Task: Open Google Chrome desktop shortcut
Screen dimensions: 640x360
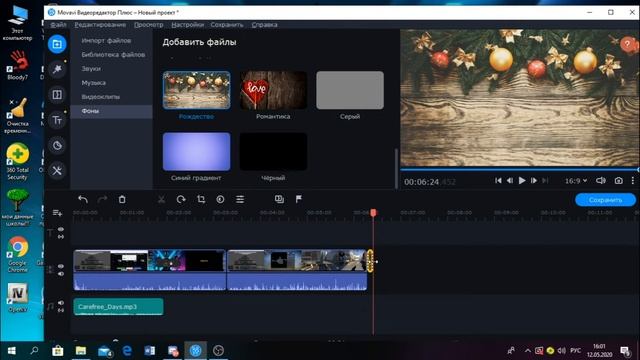Action: pos(18,253)
